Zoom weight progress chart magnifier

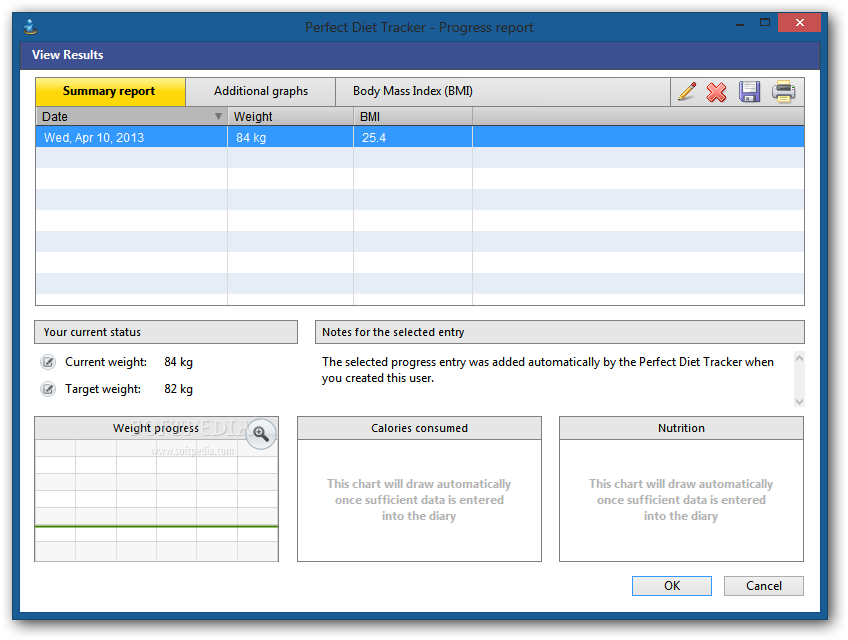tap(261, 433)
